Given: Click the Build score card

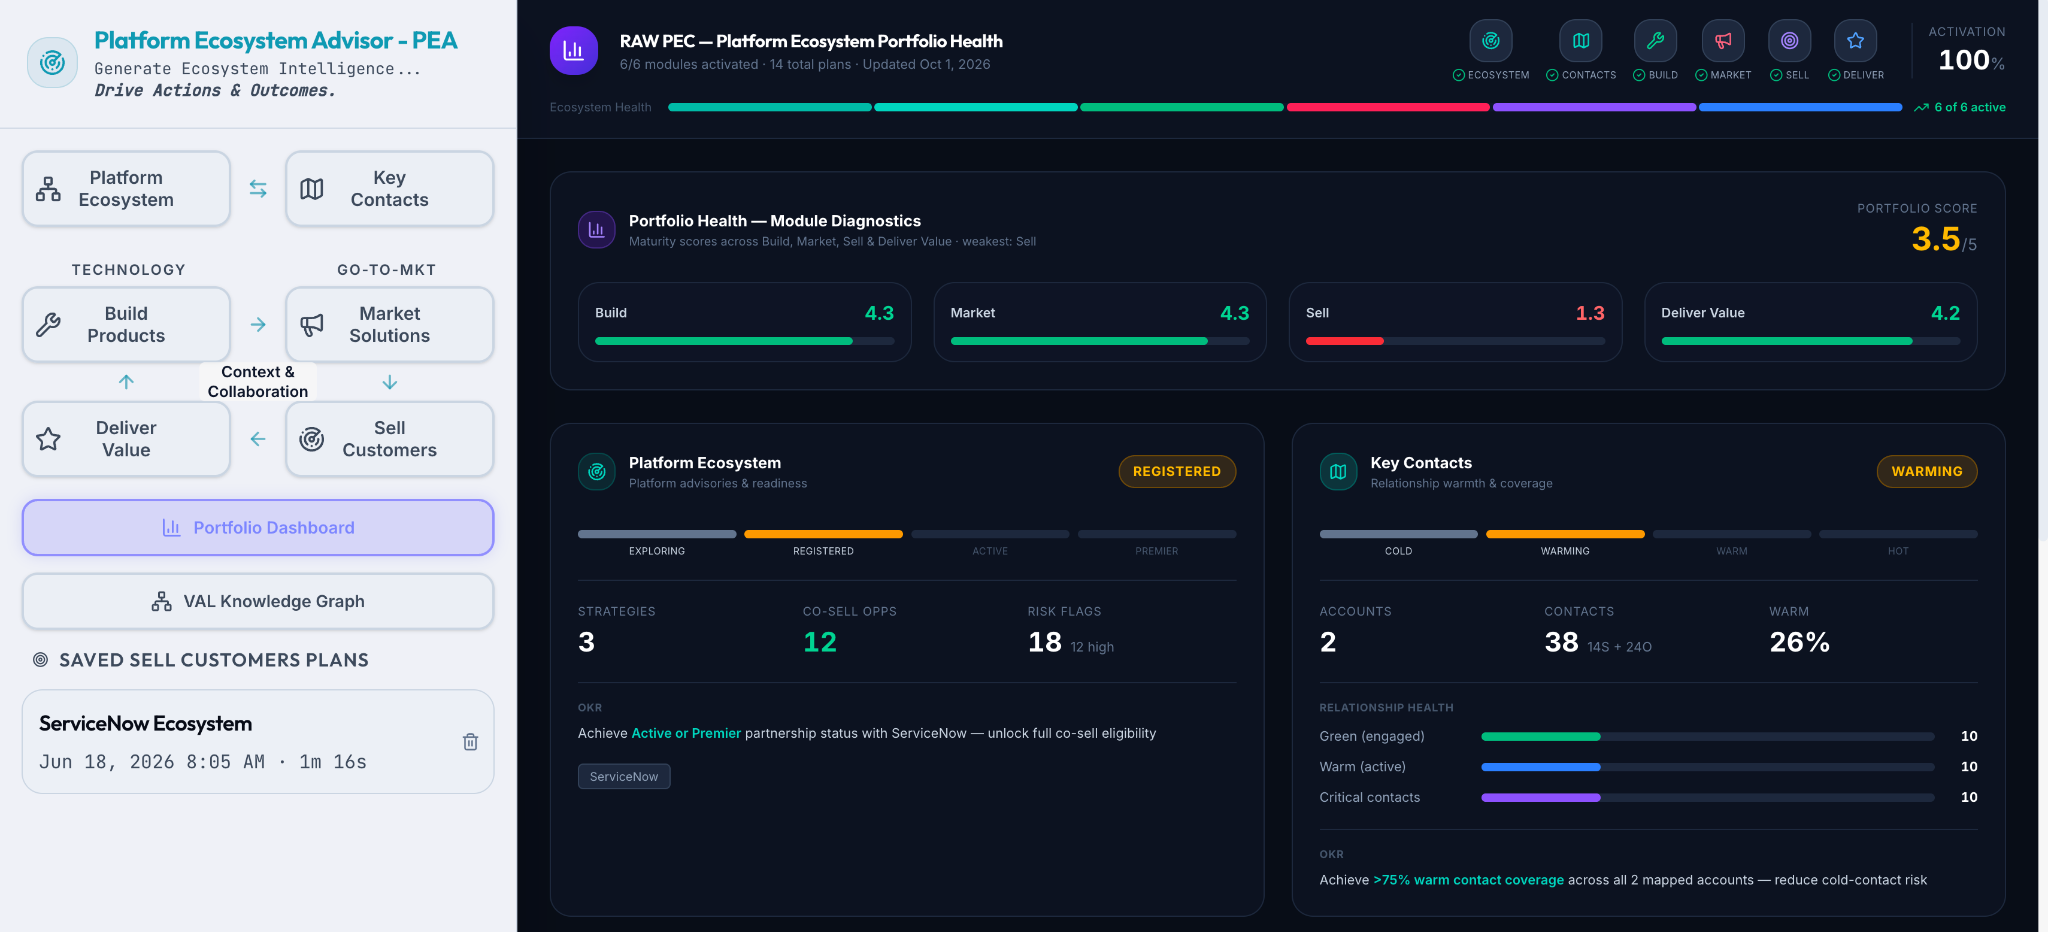Looking at the screenshot, I should (745, 322).
